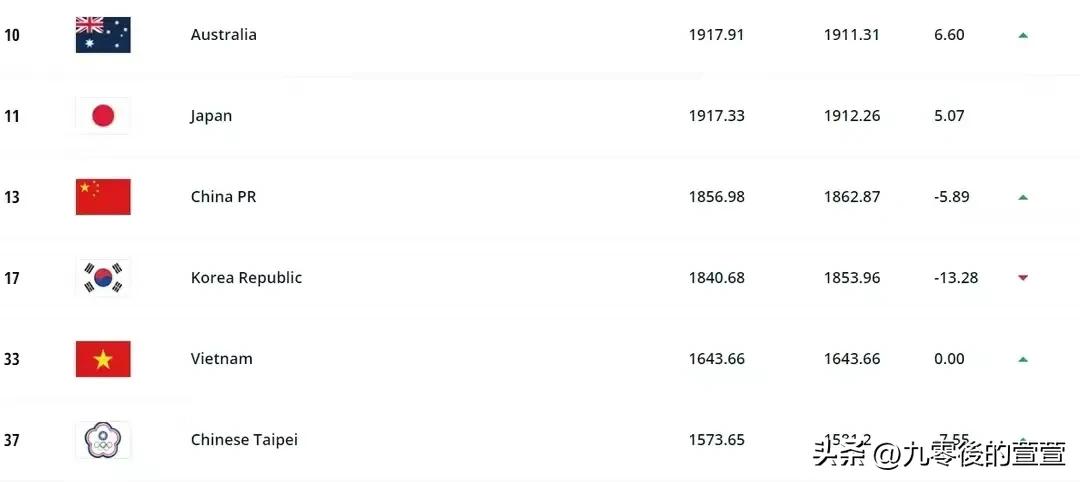Viewport: 1080px width, 482px height.
Task: Click the Korea Republic flag icon
Action: [x=103, y=278]
